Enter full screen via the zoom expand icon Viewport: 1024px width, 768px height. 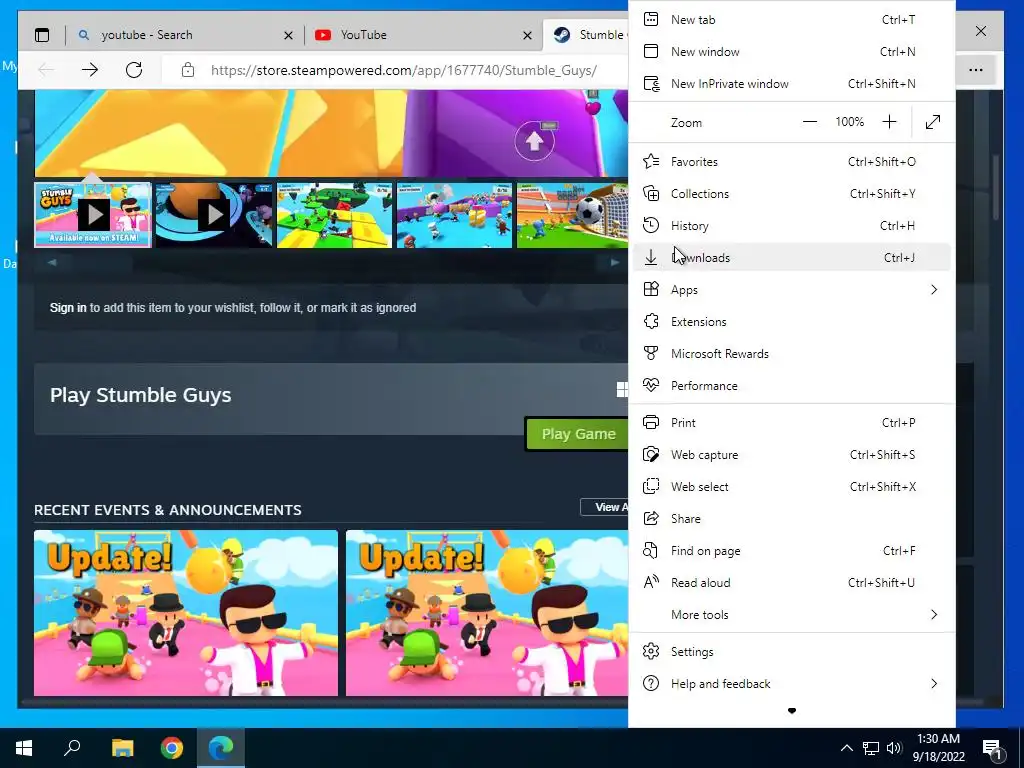tap(933, 122)
